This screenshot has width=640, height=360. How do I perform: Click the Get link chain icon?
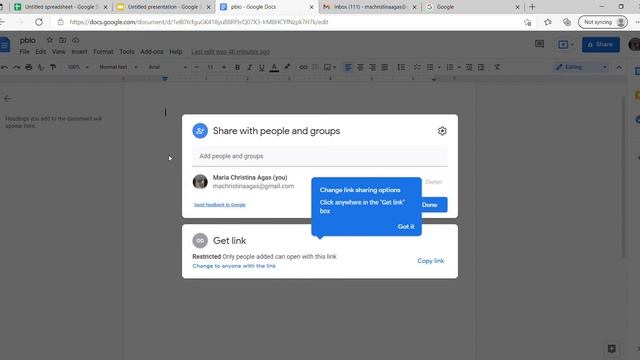pyautogui.click(x=200, y=240)
